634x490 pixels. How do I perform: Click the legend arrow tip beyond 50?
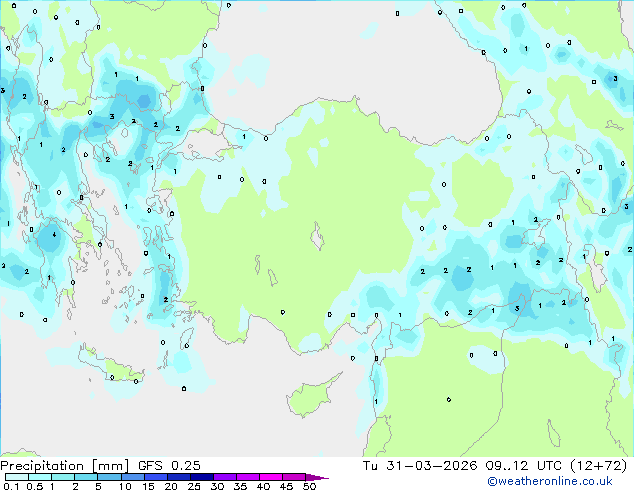click(317, 477)
